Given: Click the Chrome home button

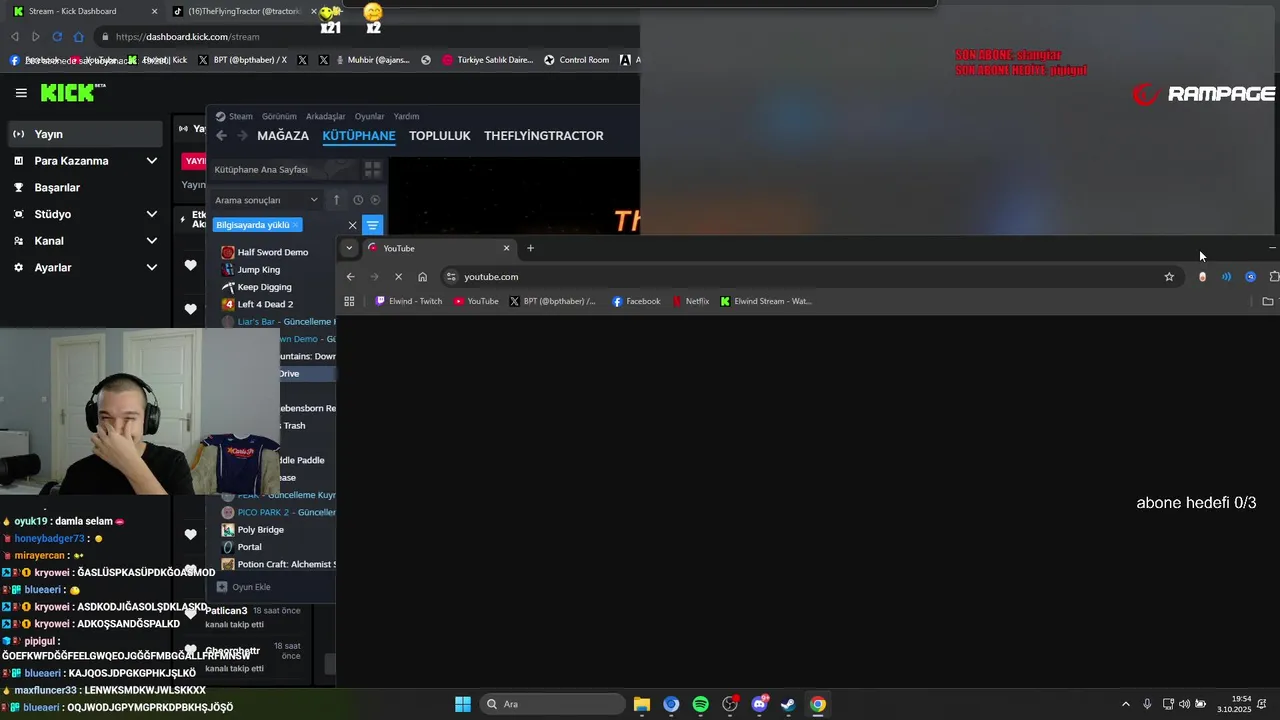Looking at the screenshot, I should [423, 277].
